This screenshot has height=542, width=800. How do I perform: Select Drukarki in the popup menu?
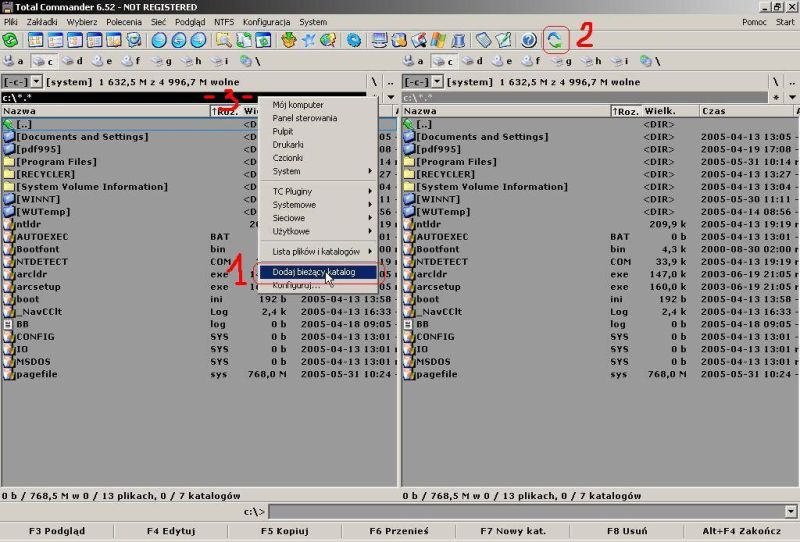[318, 144]
